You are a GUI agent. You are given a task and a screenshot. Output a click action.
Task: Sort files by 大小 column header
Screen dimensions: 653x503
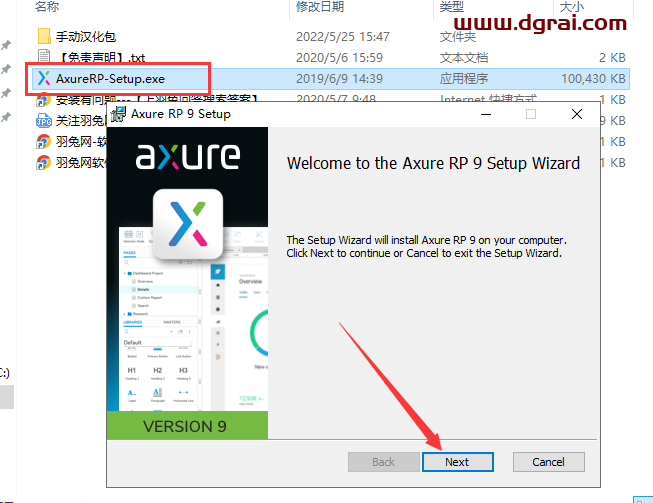571,6
